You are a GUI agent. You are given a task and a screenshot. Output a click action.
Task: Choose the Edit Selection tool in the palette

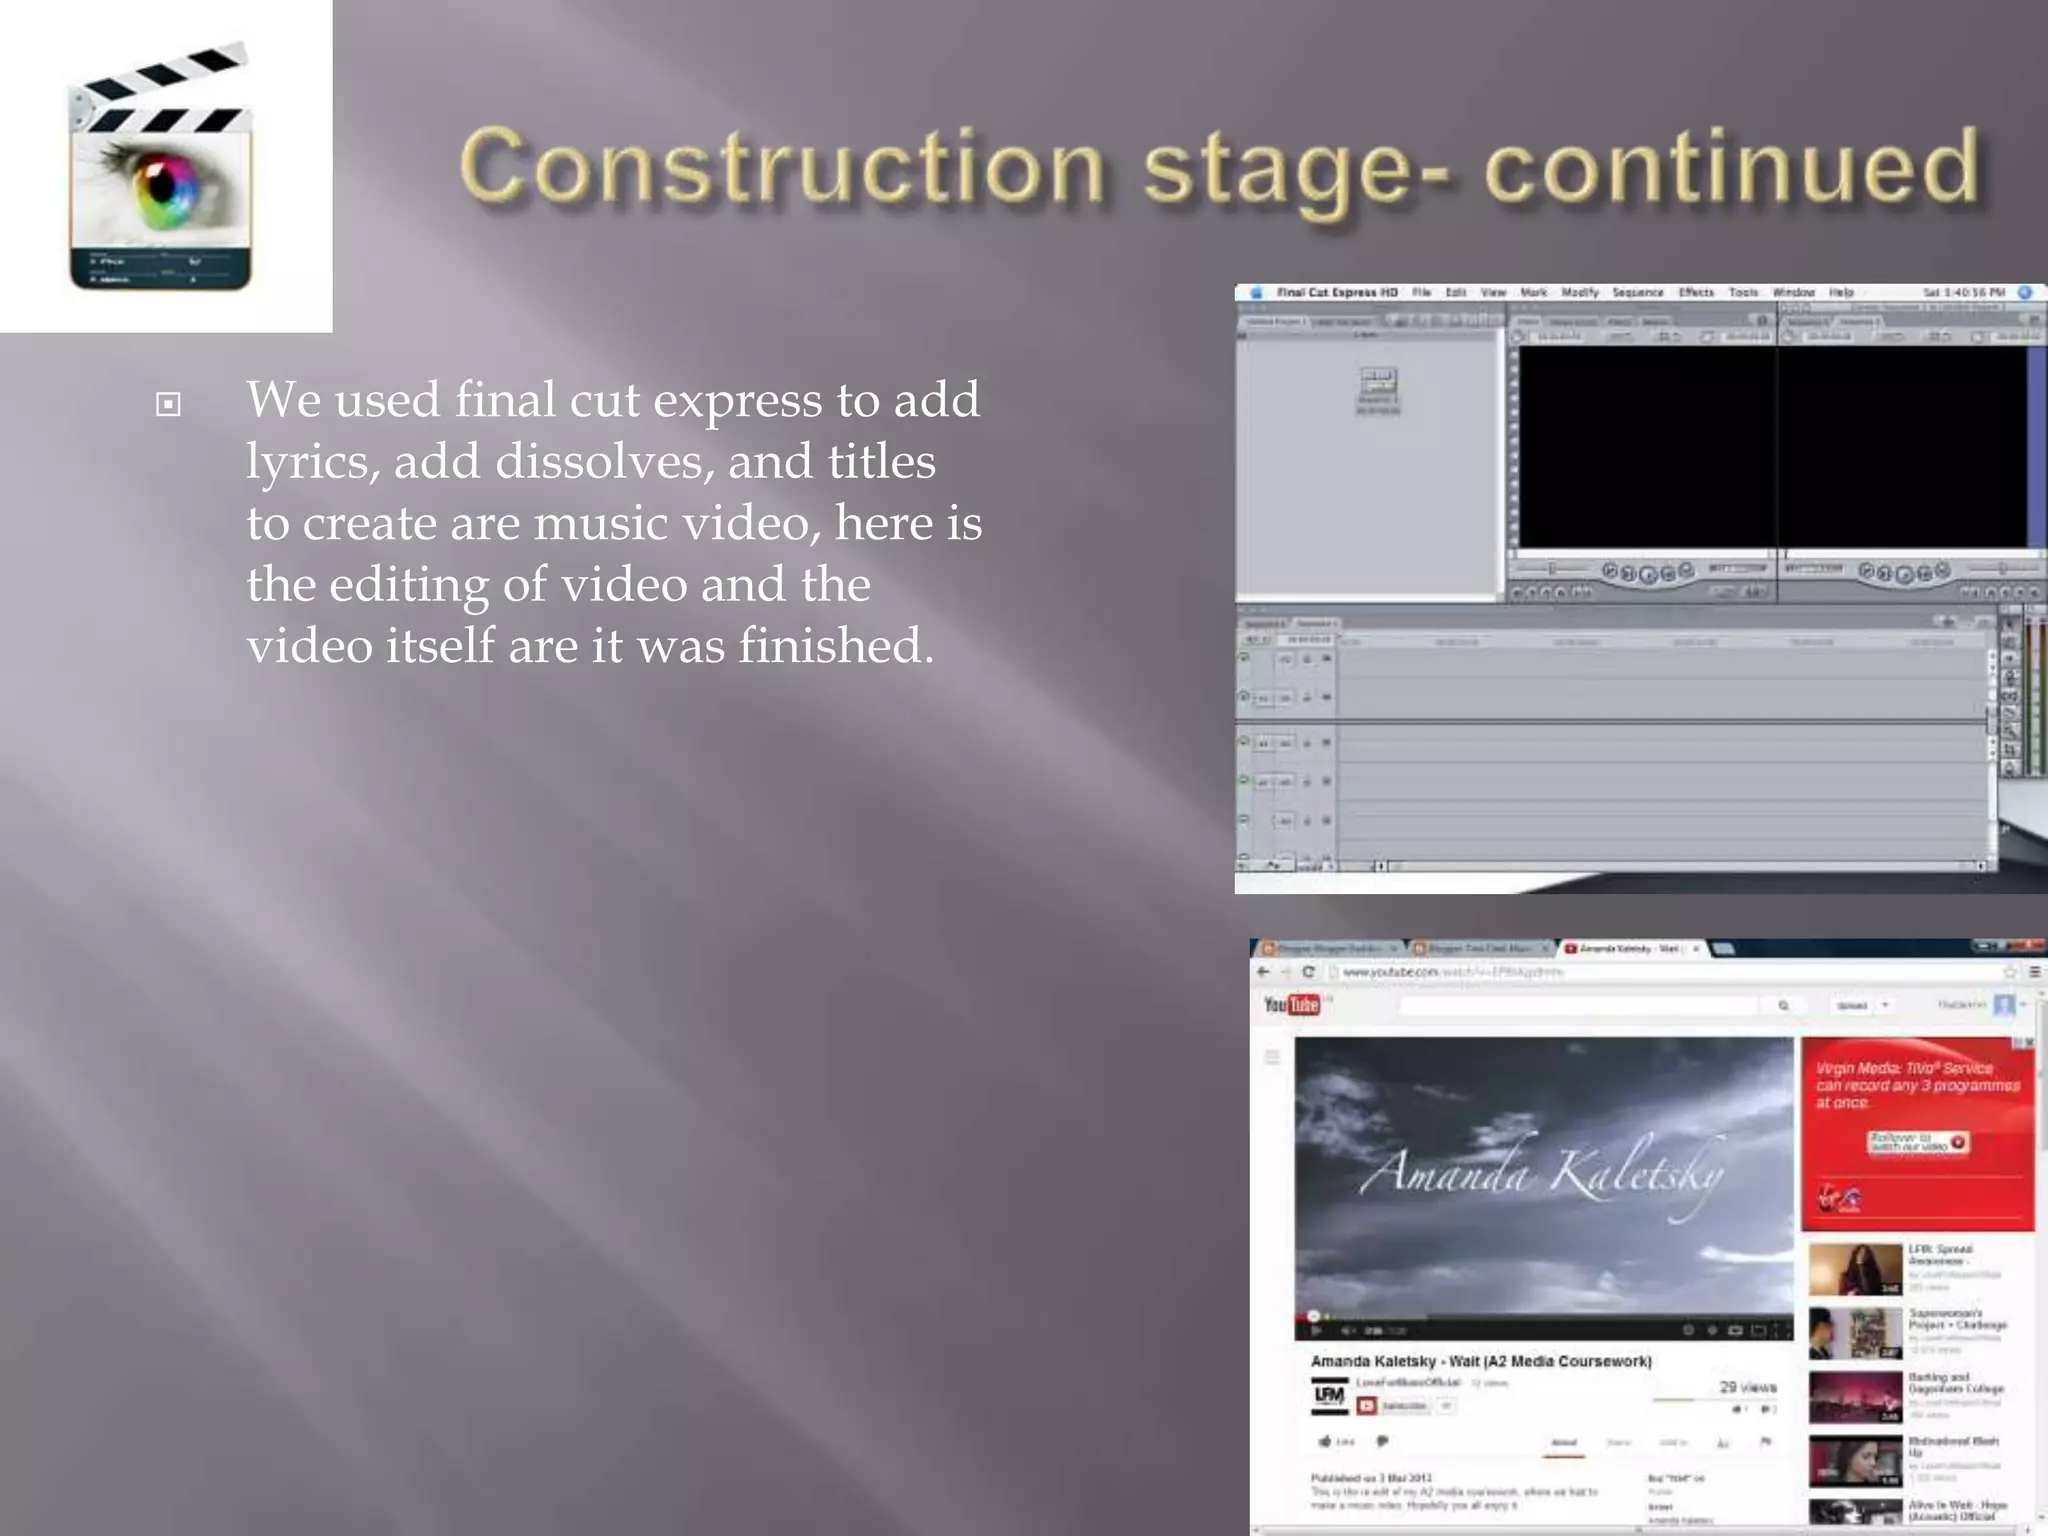click(x=2009, y=642)
